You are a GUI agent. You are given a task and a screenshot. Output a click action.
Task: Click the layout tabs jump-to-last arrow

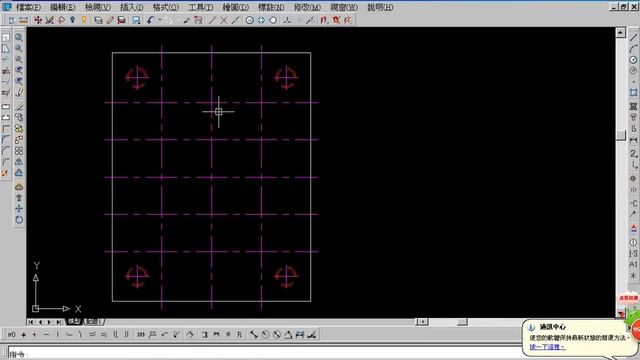[58, 322]
